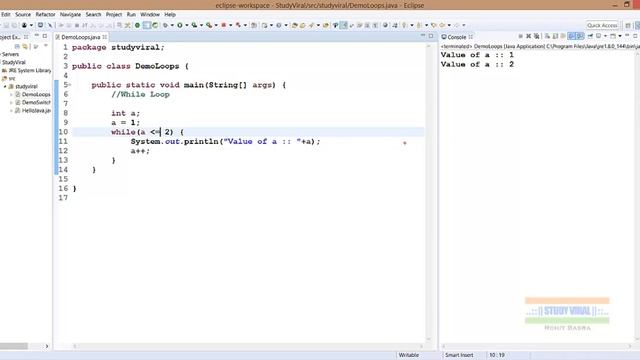Click the Smart Insert status entry
Image resolution: width=640 pixels, height=360 pixels.
pos(459,355)
